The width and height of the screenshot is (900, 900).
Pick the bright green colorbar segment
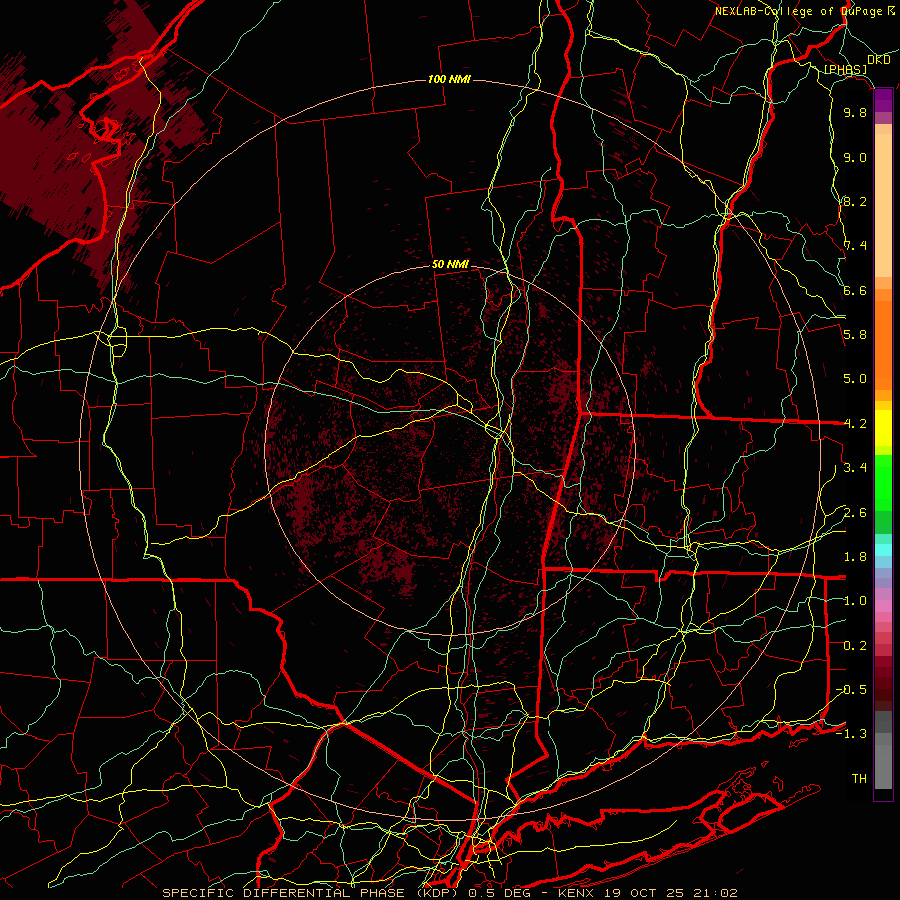point(883,482)
